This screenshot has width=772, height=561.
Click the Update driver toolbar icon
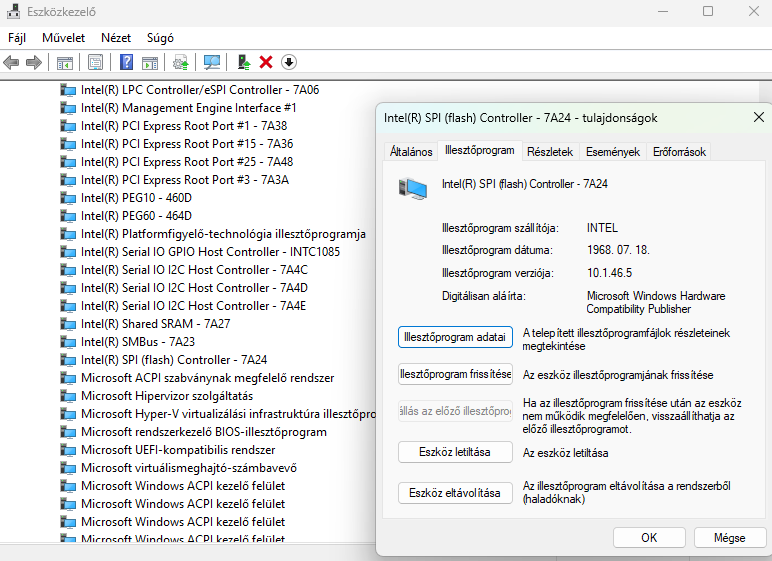pos(181,63)
